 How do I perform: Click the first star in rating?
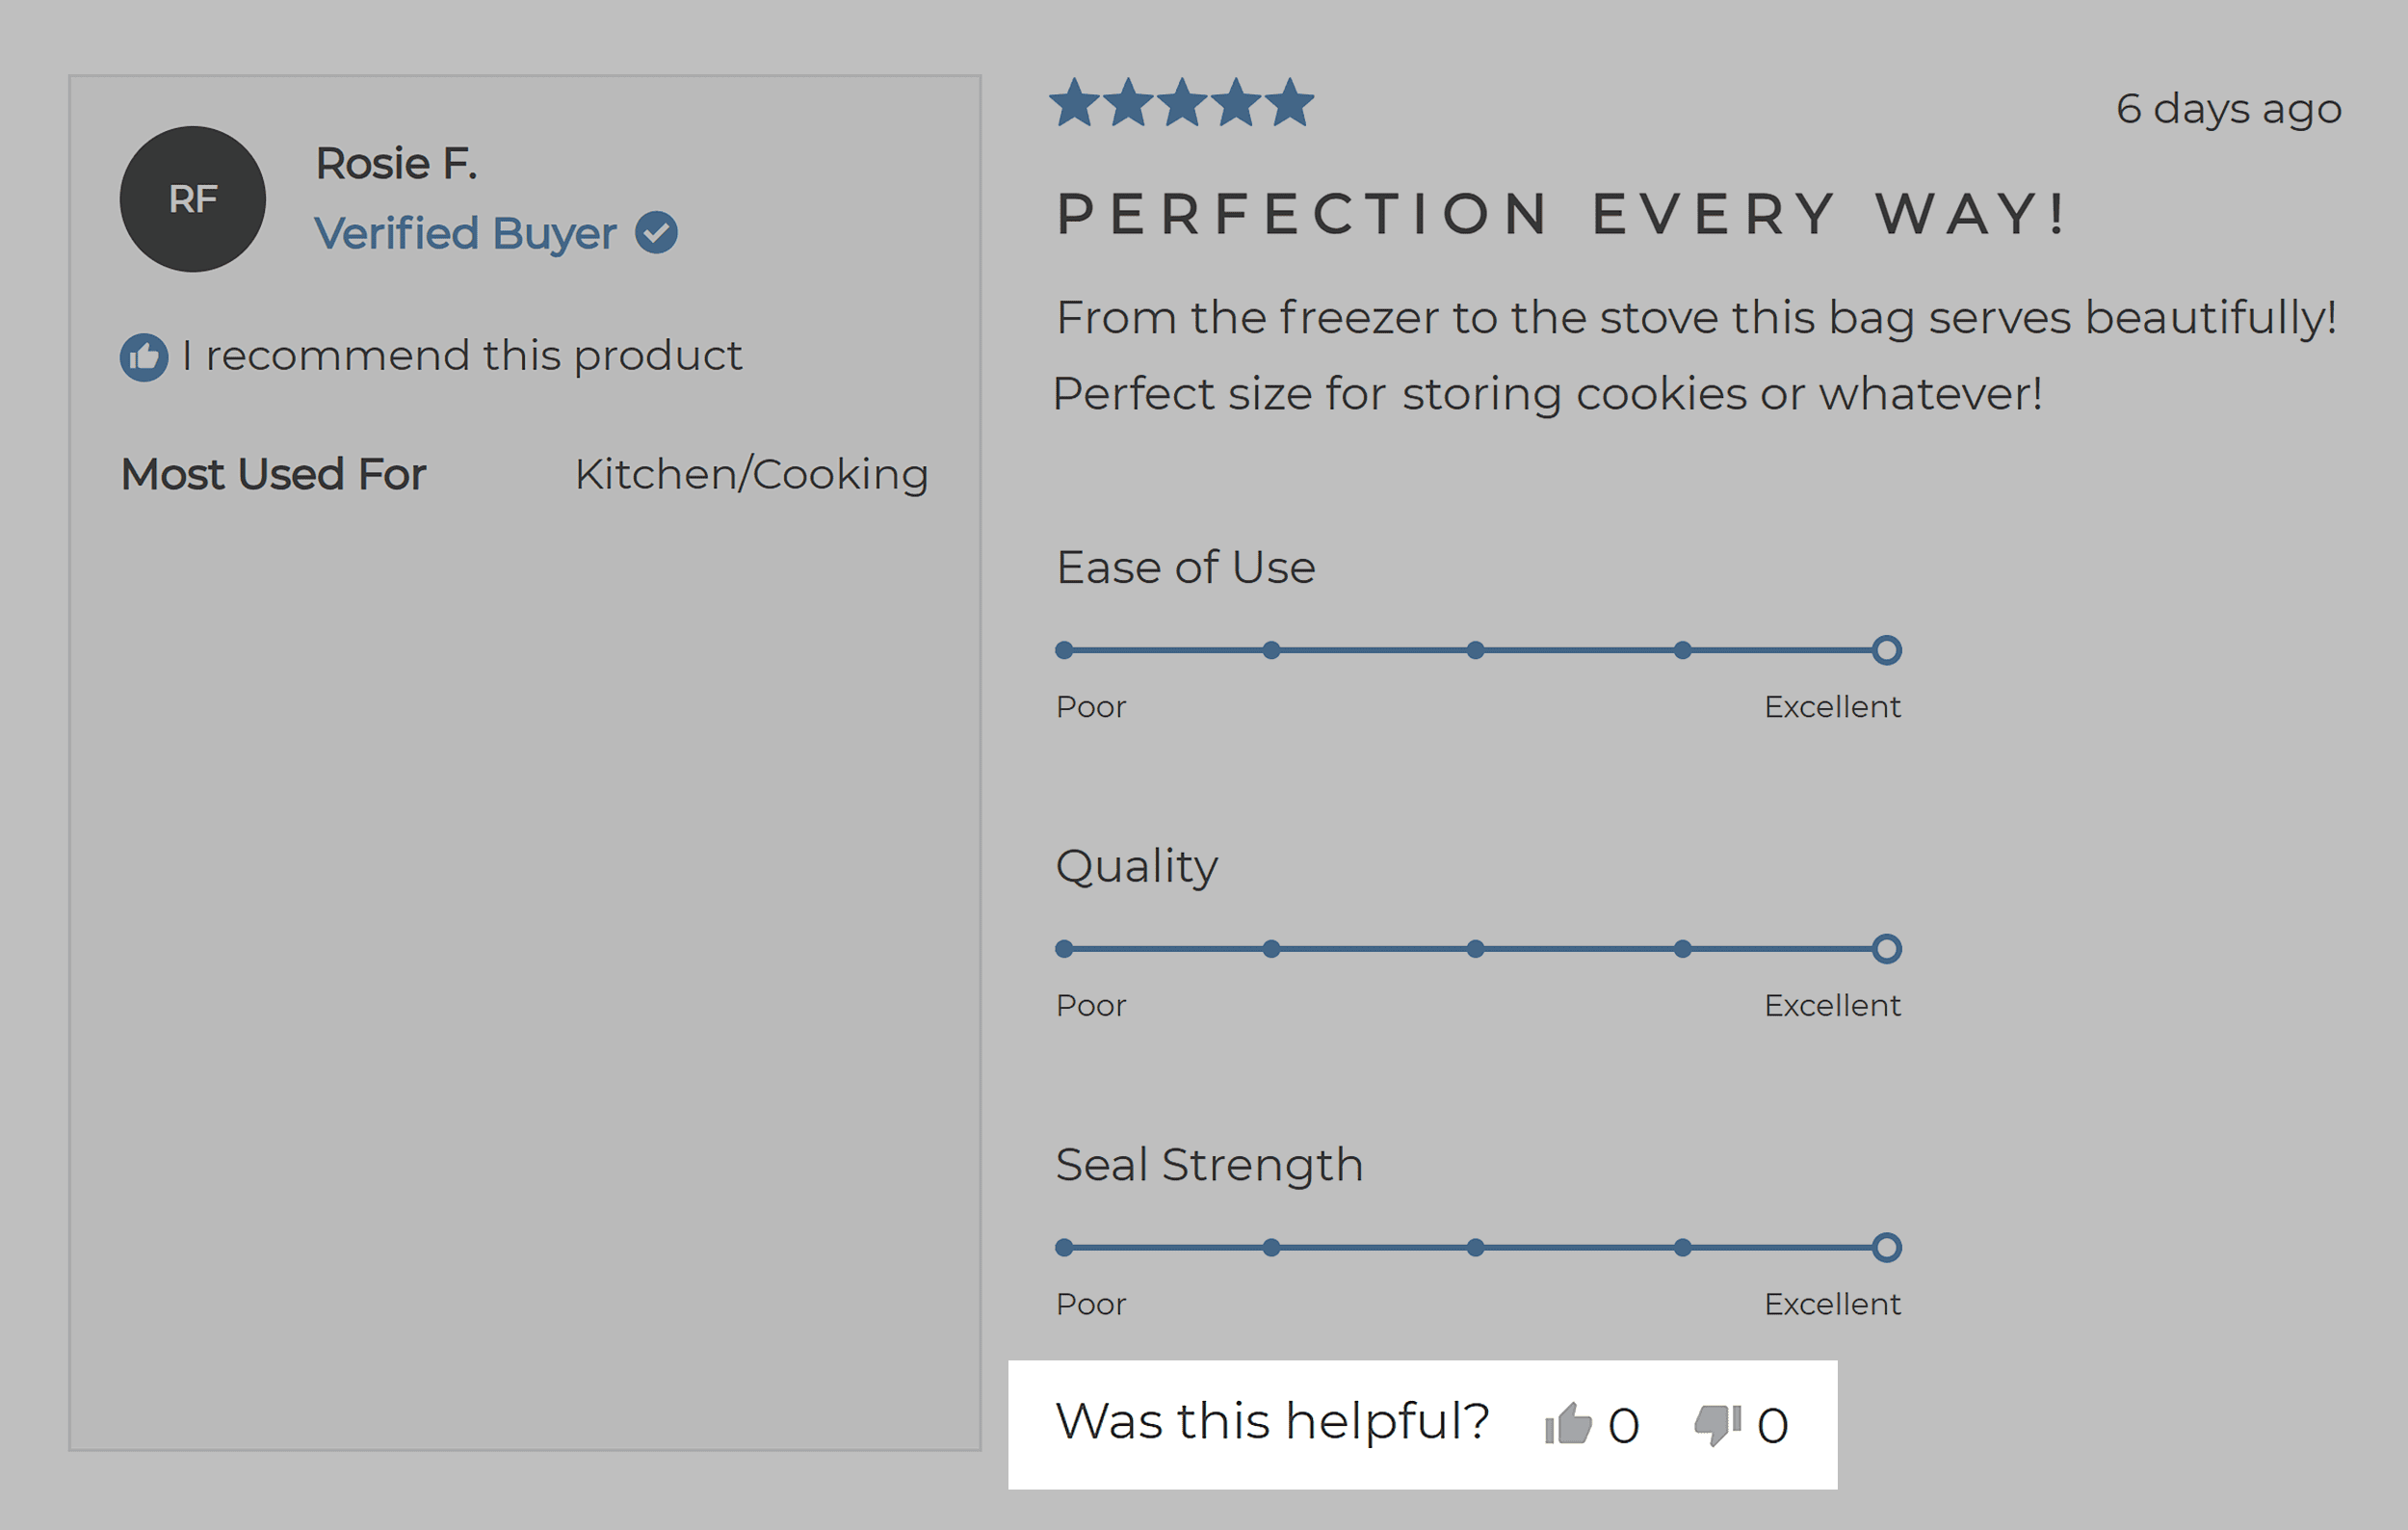pyautogui.click(x=1075, y=103)
